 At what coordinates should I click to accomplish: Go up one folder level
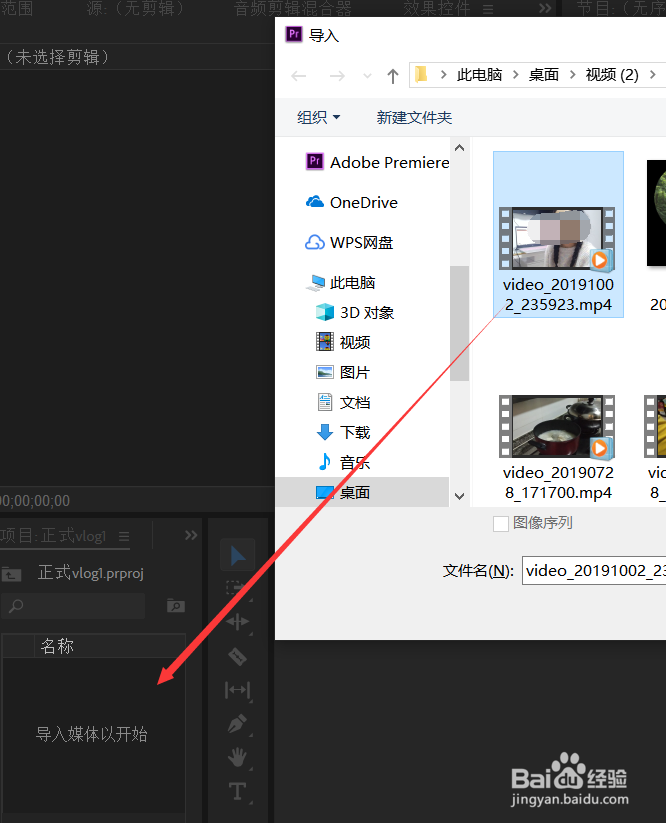pyautogui.click(x=393, y=76)
